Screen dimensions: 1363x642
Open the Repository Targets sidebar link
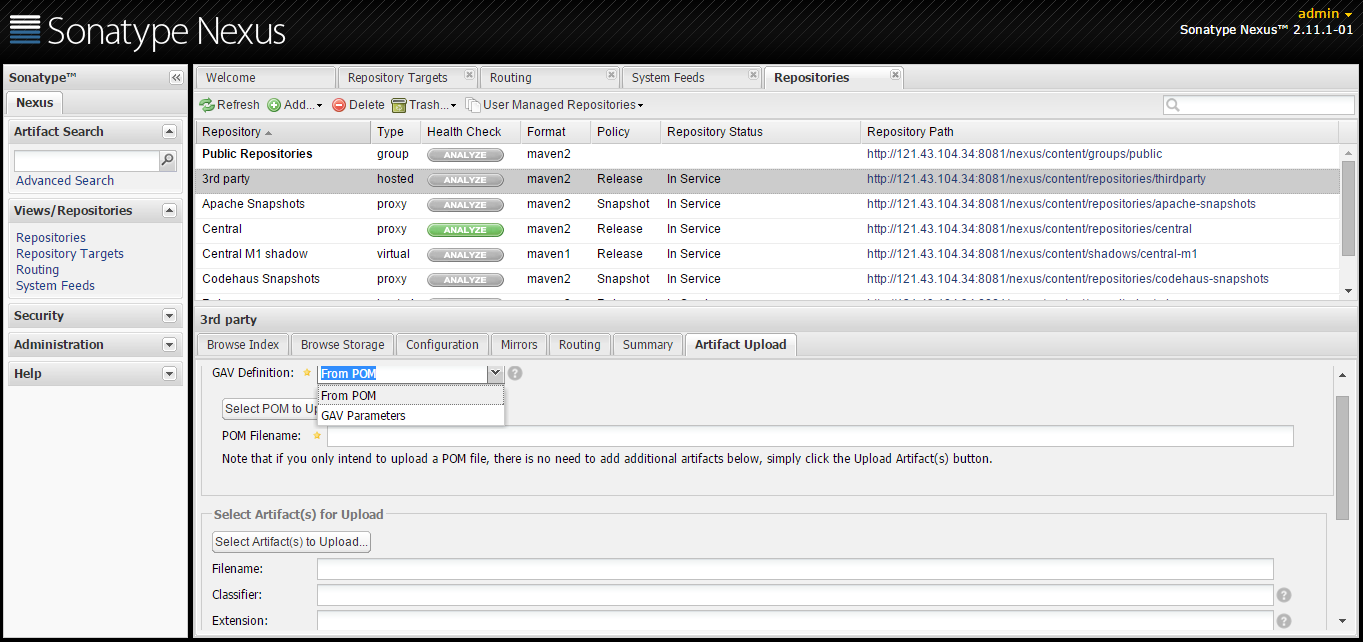tap(70, 254)
